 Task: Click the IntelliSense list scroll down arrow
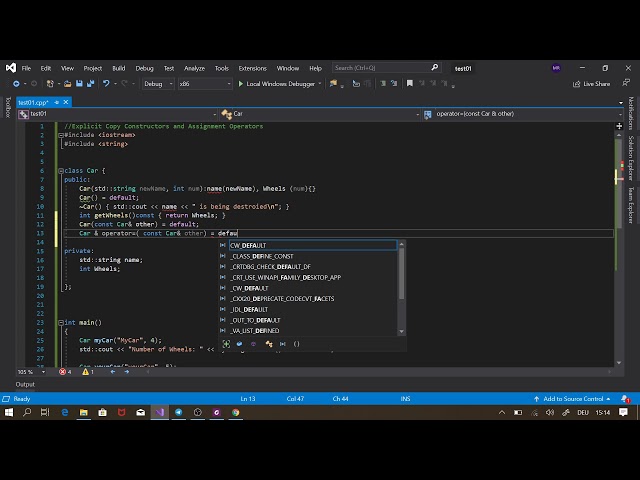click(401, 331)
